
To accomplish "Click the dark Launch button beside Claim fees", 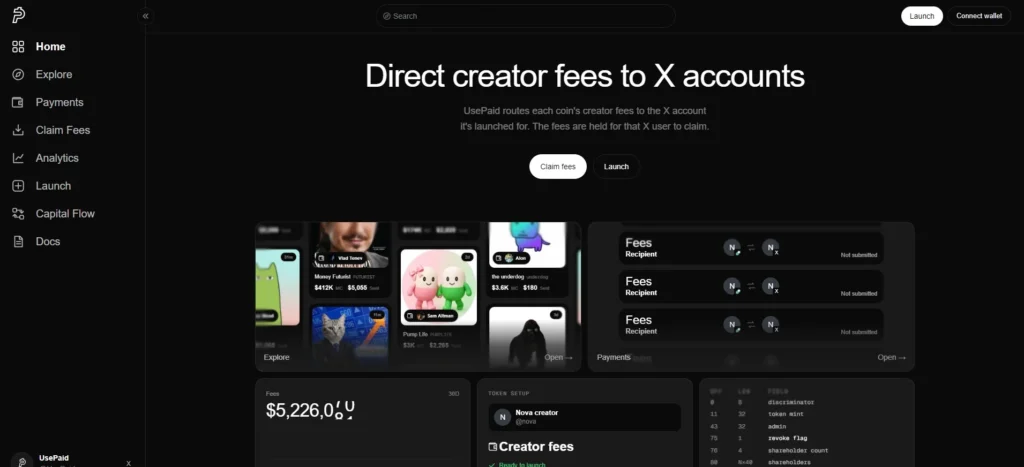I will coord(616,167).
